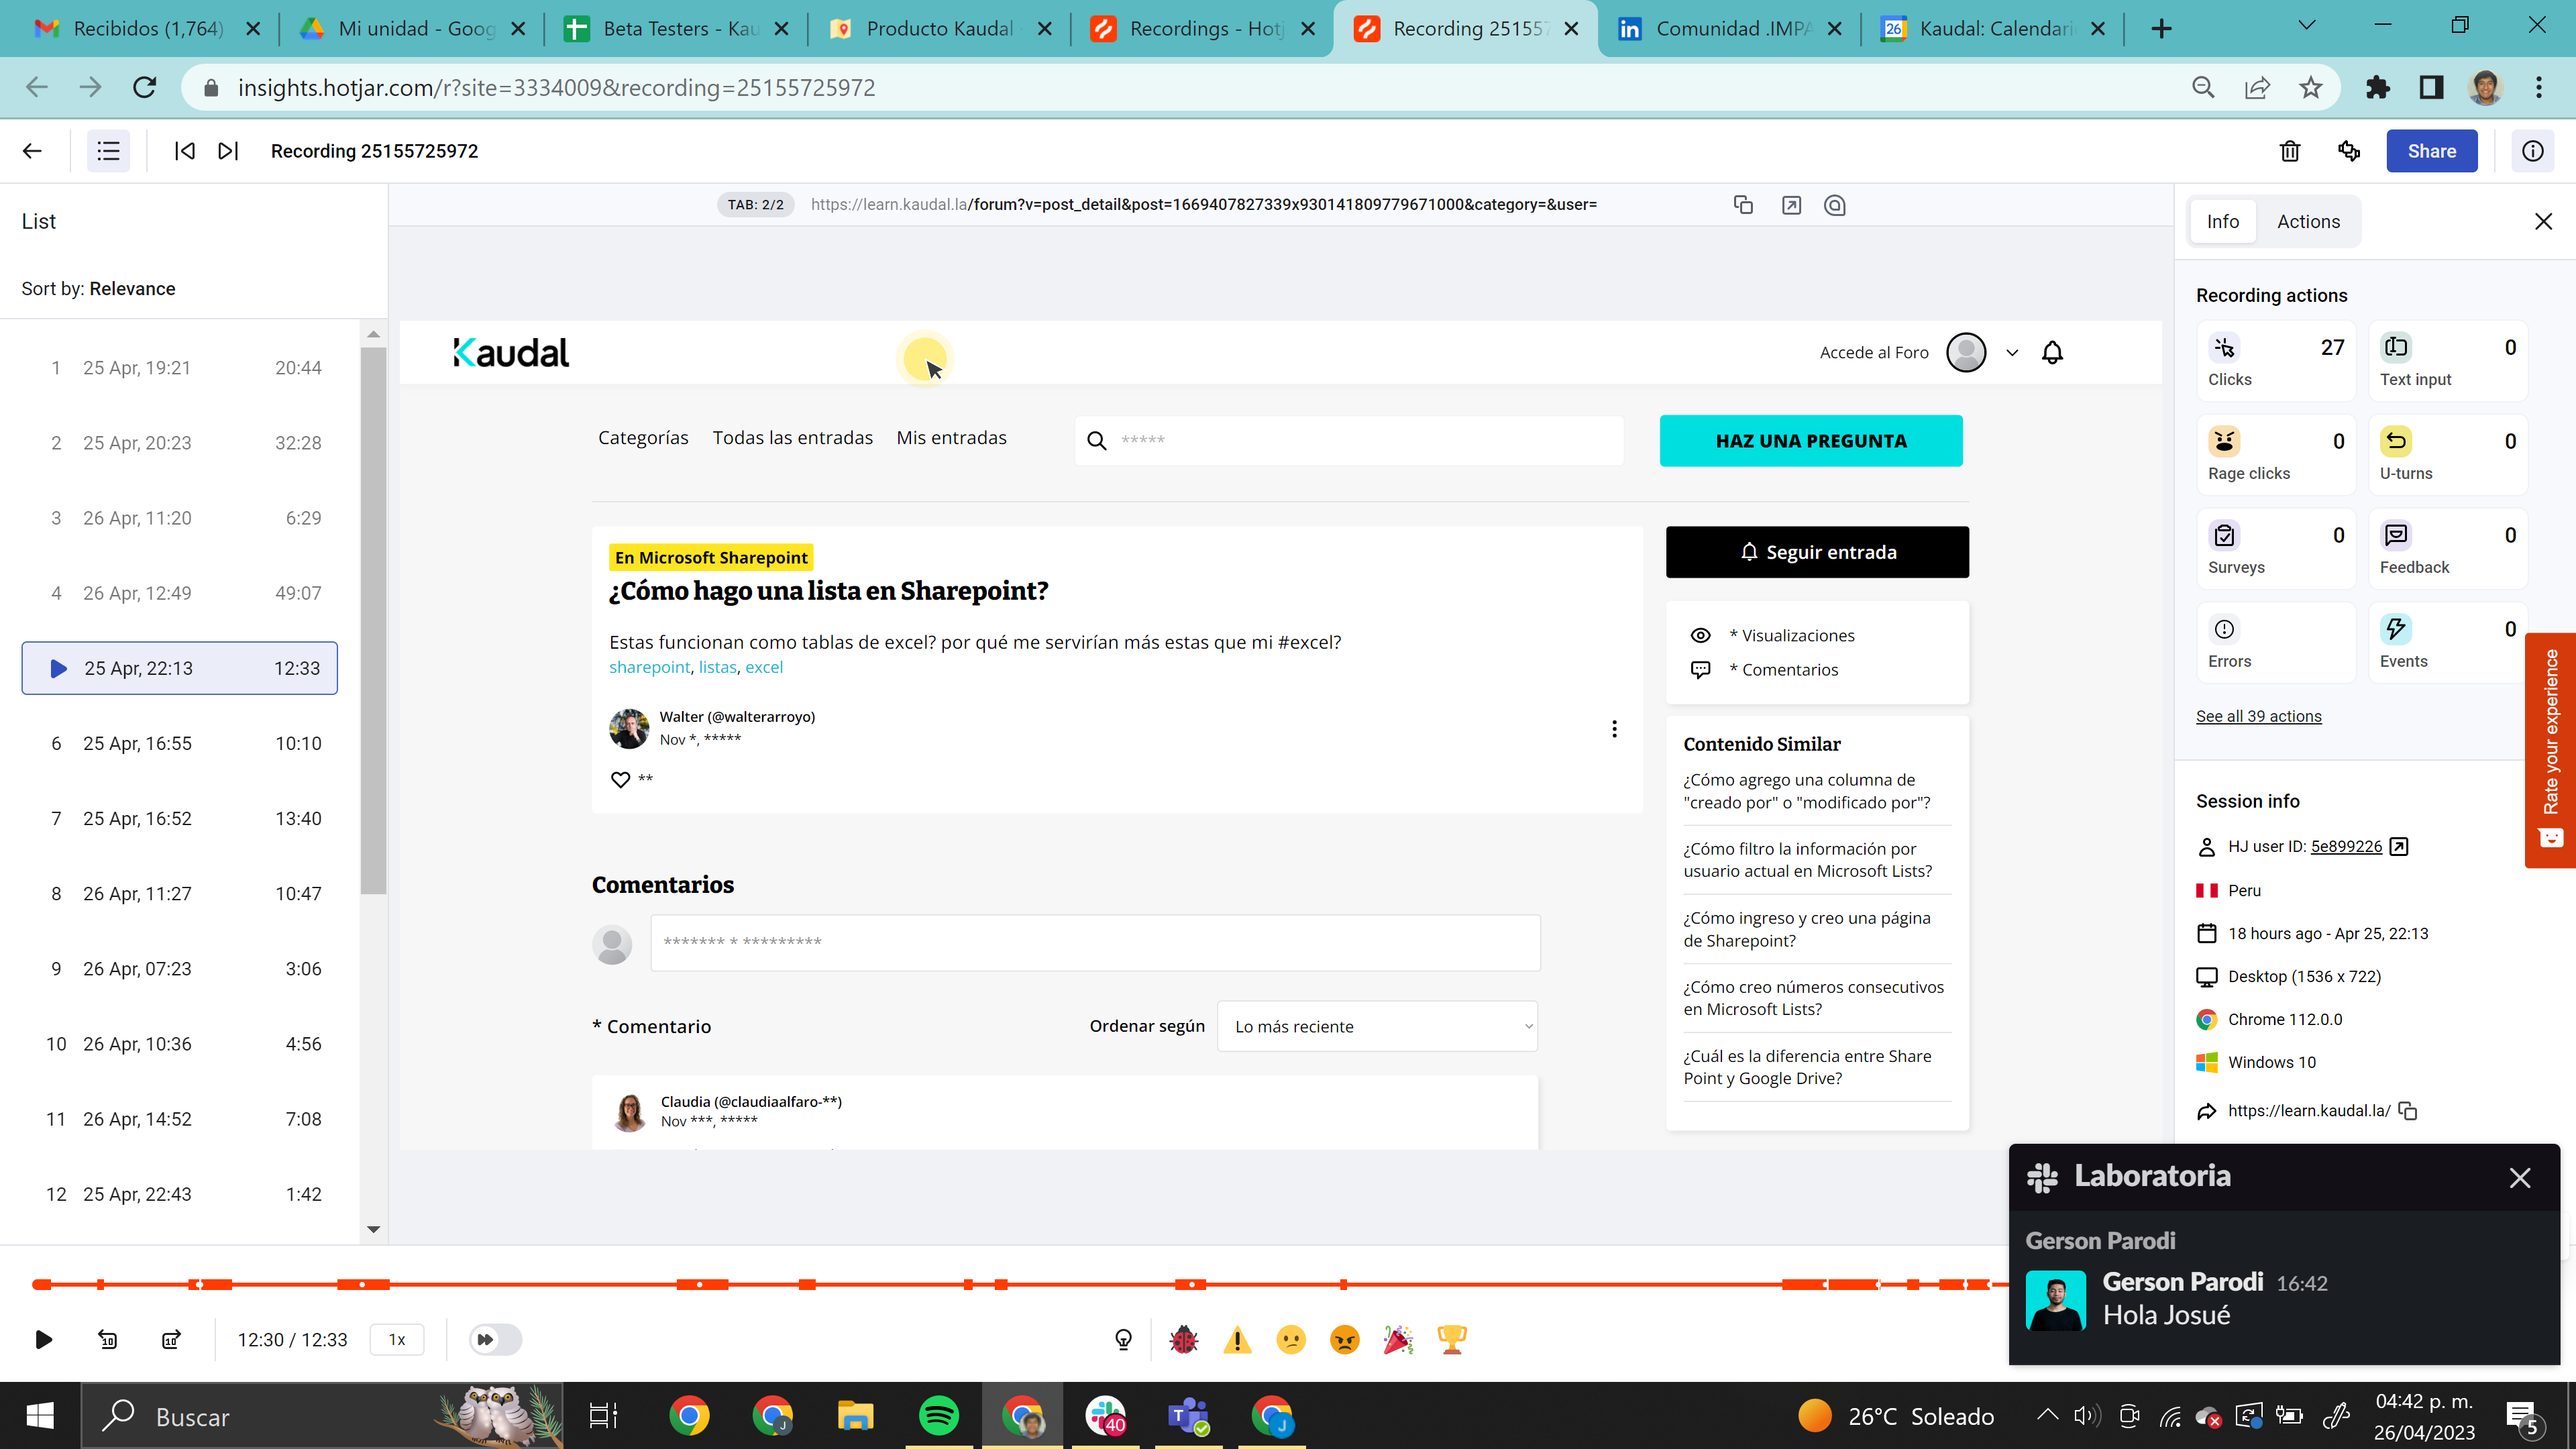Expand the Lo más reciente dropdown
2576x1449 pixels.
click(1377, 1026)
